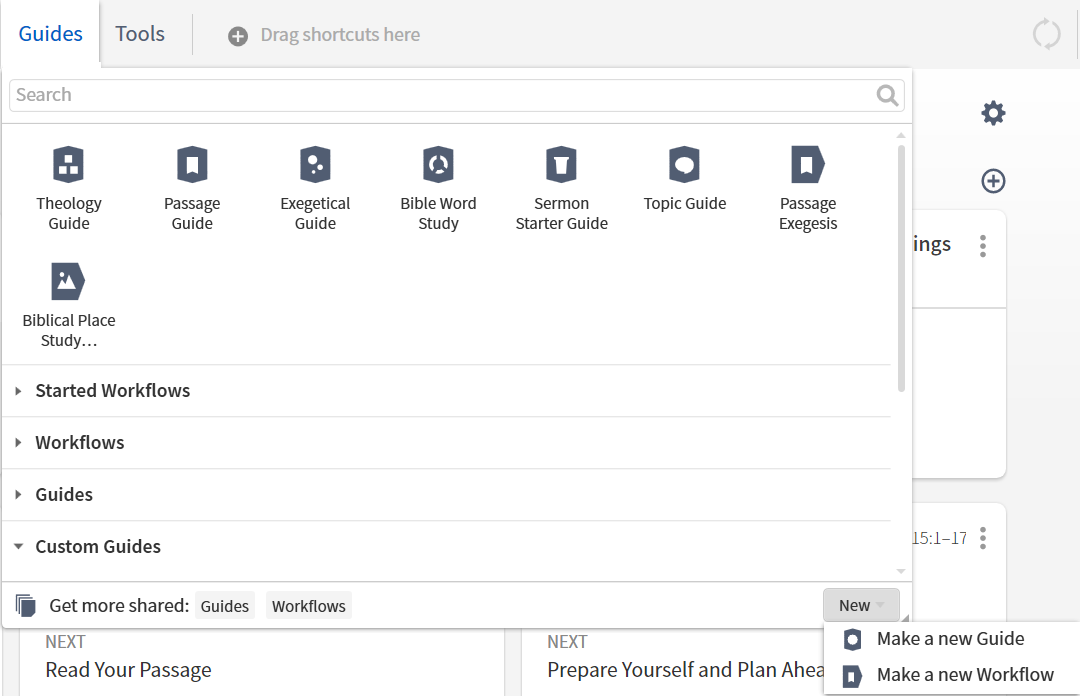This screenshot has height=696, width=1080.
Task: Start a Bible Word Study
Action: (438, 185)
